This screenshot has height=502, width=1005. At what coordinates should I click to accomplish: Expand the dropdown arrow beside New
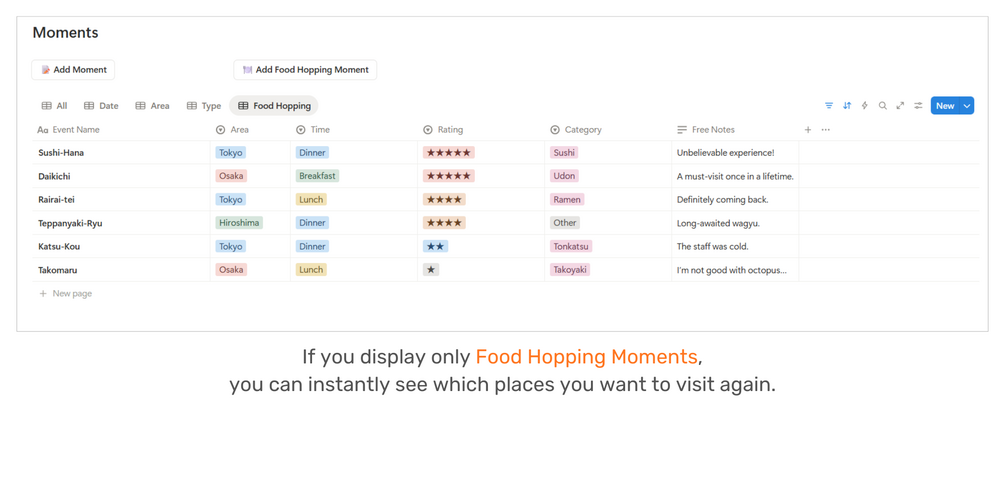pyautogui.click(x=967, y=106)
